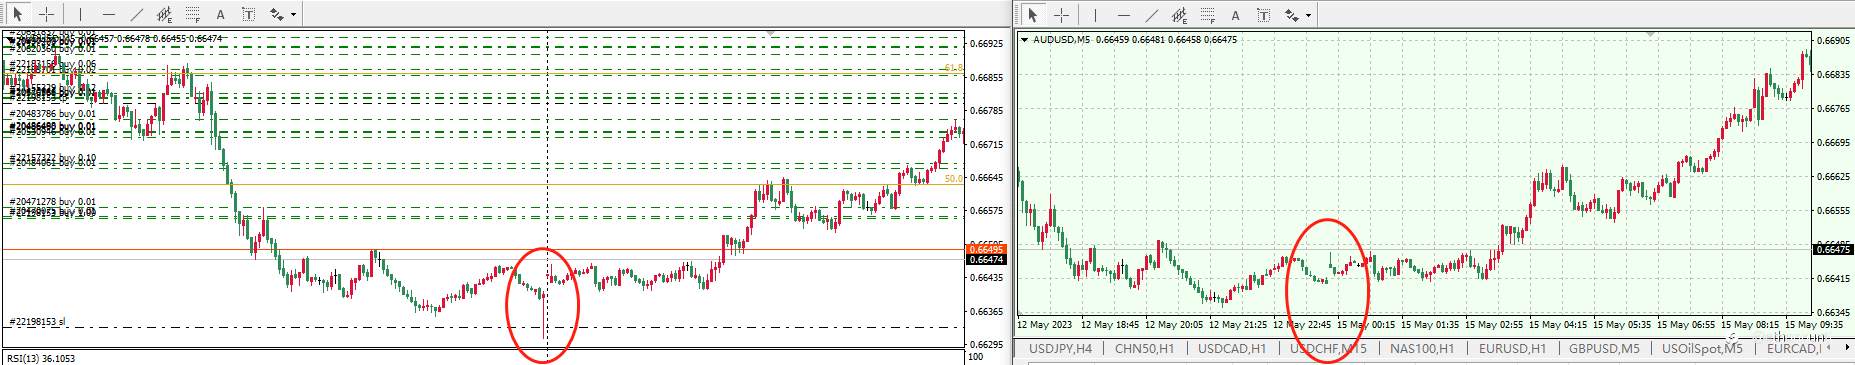Switch to the USDJPY,H4 chart tab
This screenshot has height=365, width=1855.
pos(1060,348)
